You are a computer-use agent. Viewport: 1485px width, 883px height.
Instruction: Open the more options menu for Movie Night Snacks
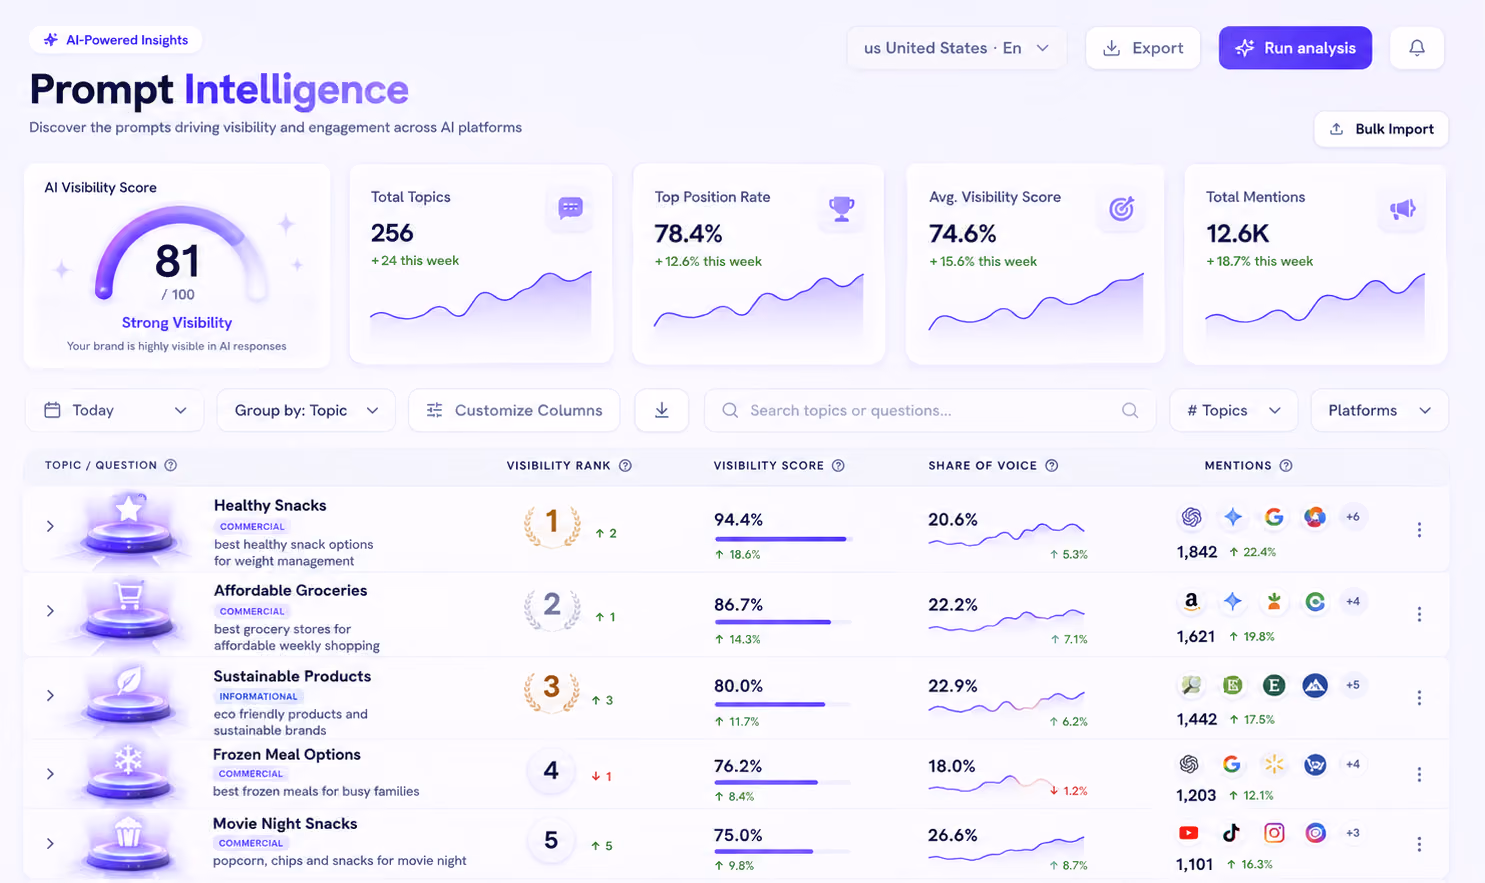[x=1419, y=844]
